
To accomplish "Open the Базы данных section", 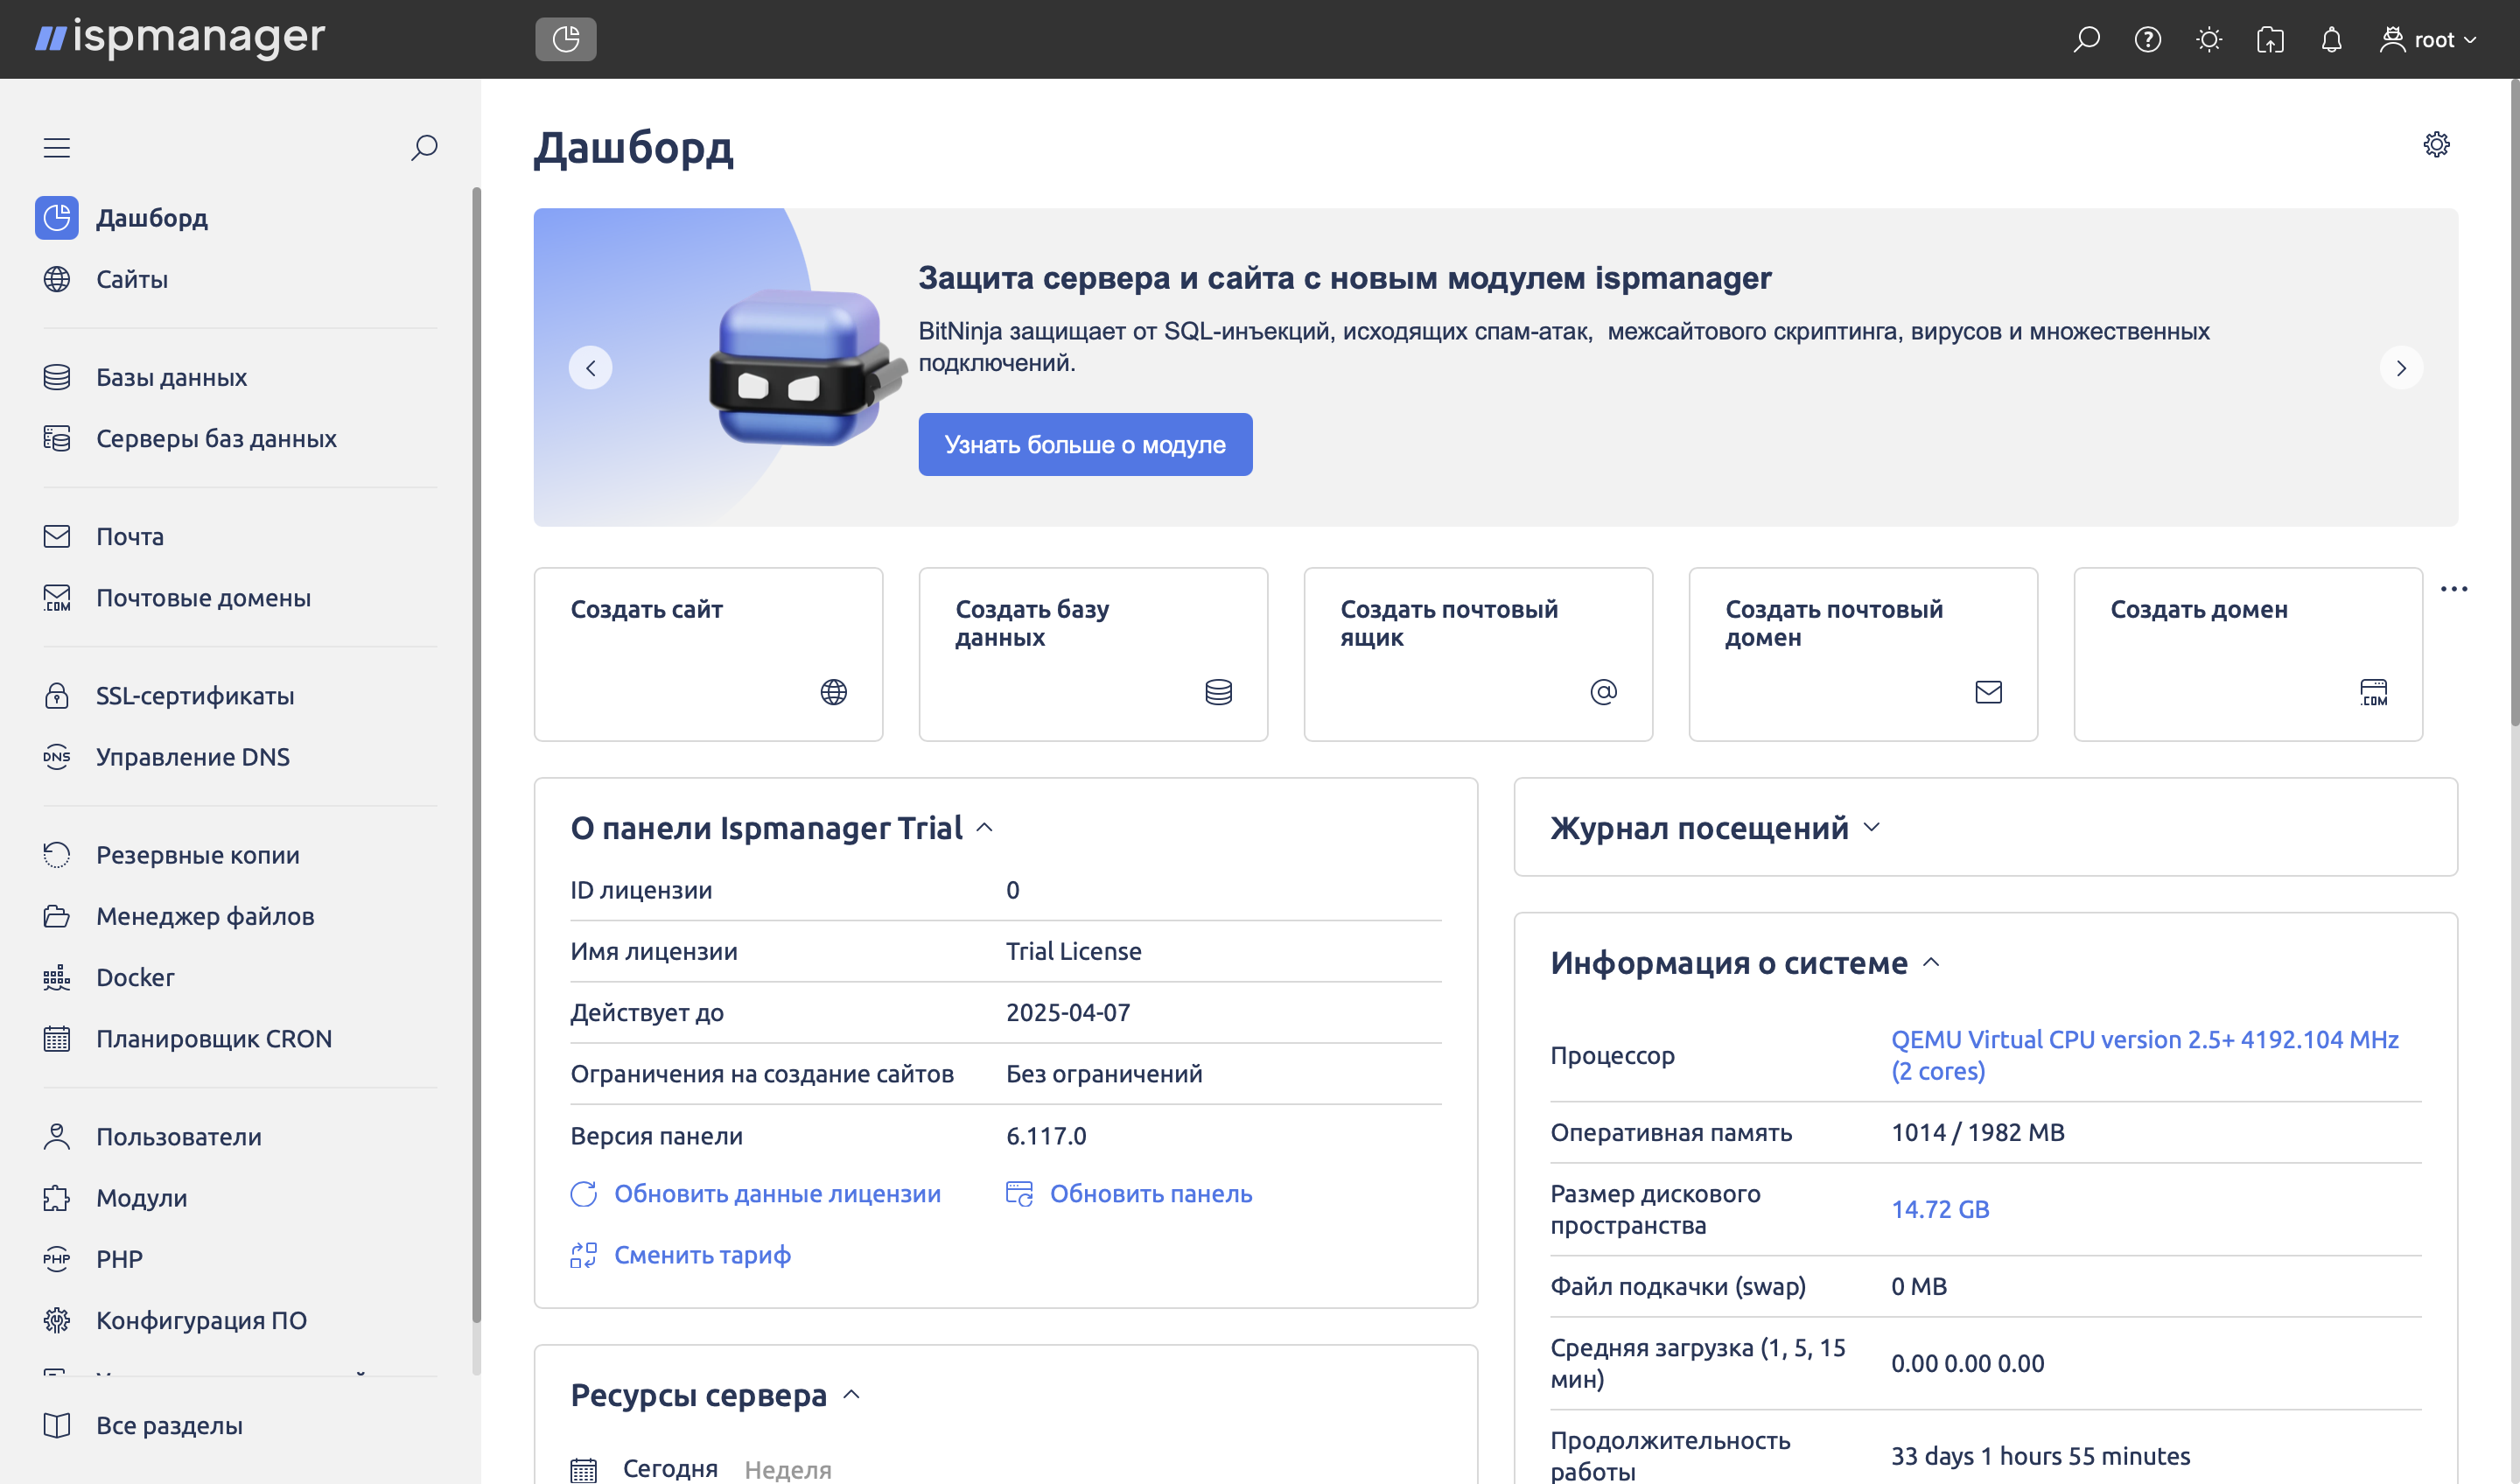I will coord(171,377).
